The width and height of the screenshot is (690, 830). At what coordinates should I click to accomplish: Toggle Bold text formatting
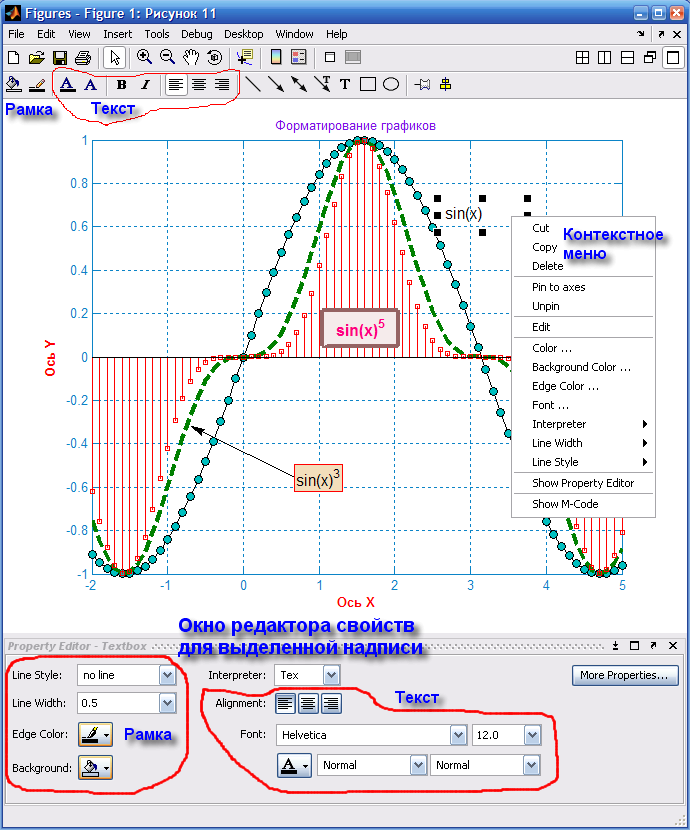point(121,85)
